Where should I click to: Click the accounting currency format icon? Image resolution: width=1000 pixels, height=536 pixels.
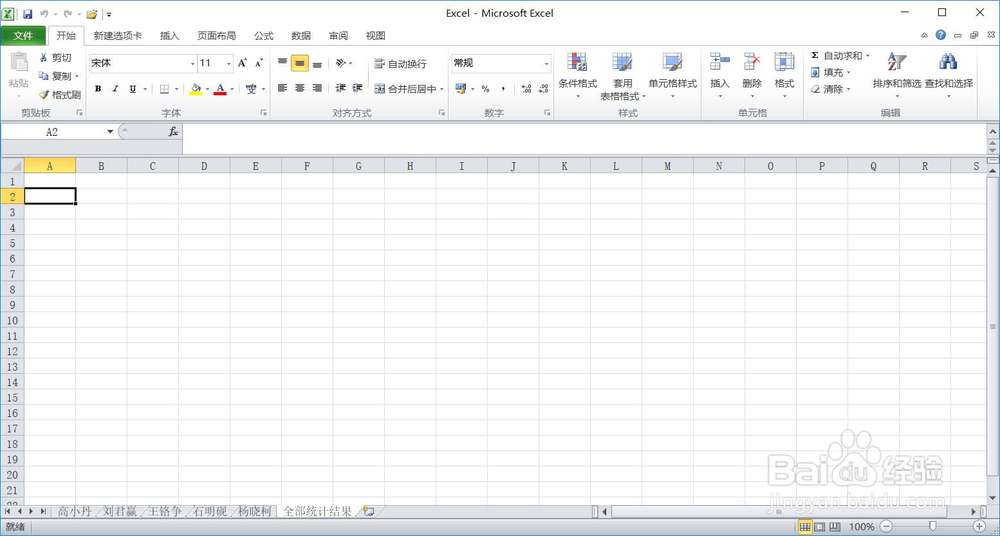460,89
